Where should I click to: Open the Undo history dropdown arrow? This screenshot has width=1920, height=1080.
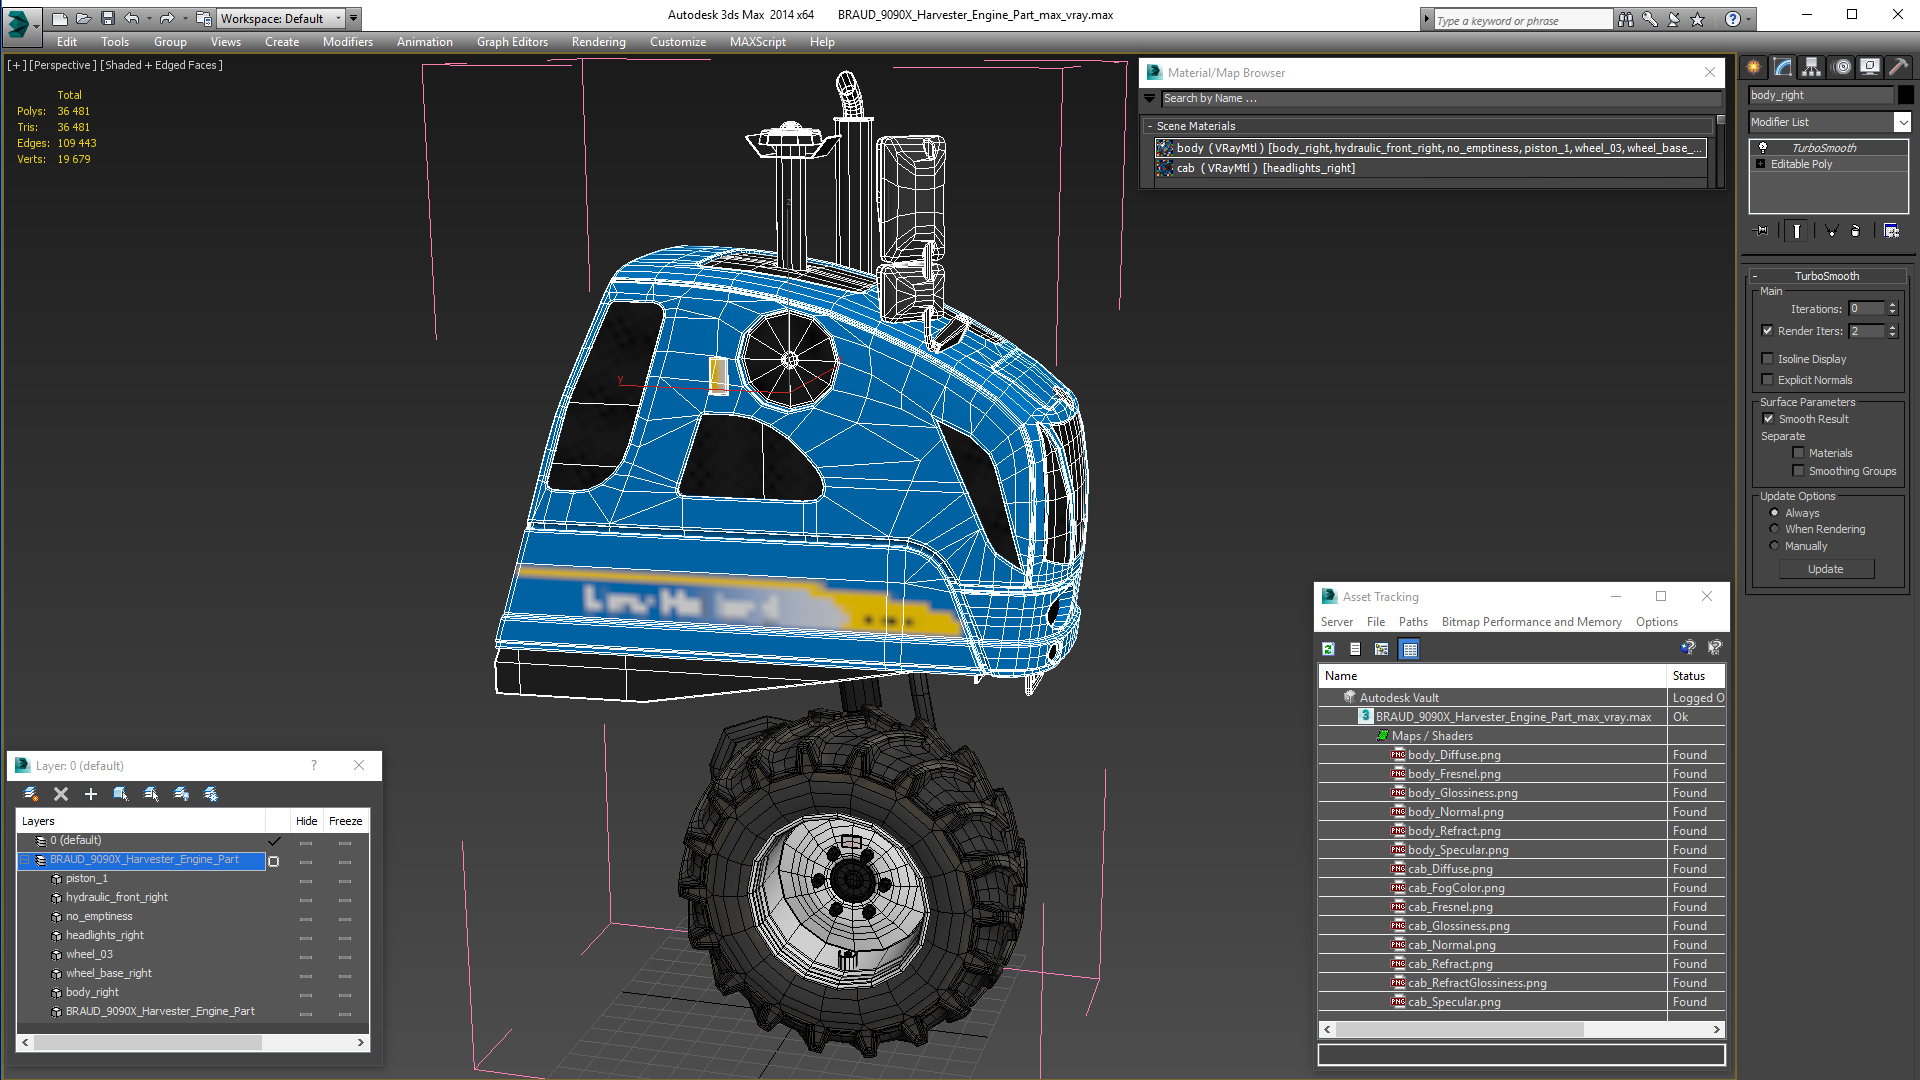click(x=148, y=18)
